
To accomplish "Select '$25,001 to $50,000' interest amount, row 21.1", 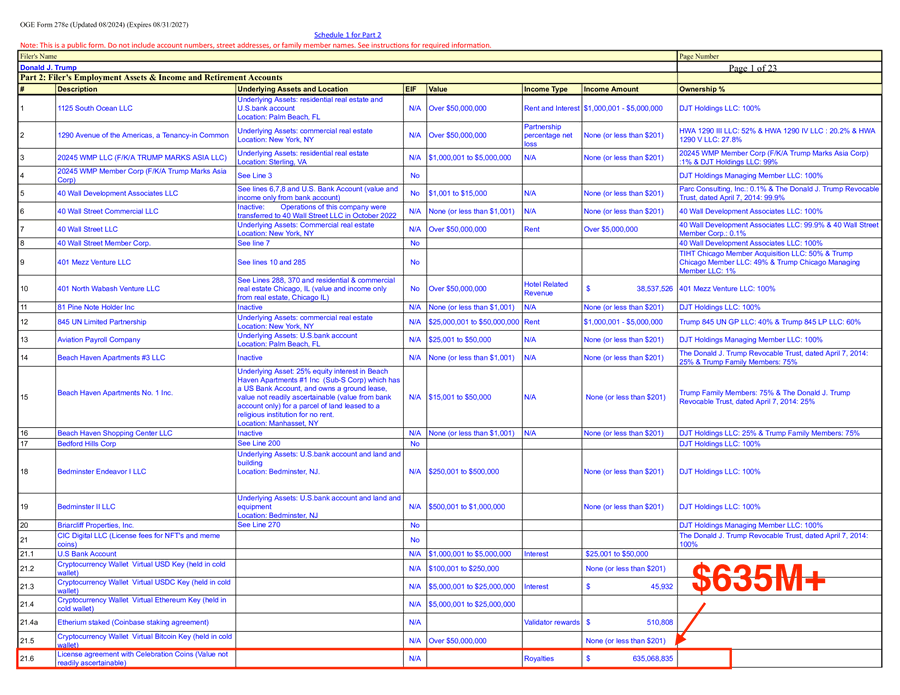I will pyautogui.click(x=616, y=554).
